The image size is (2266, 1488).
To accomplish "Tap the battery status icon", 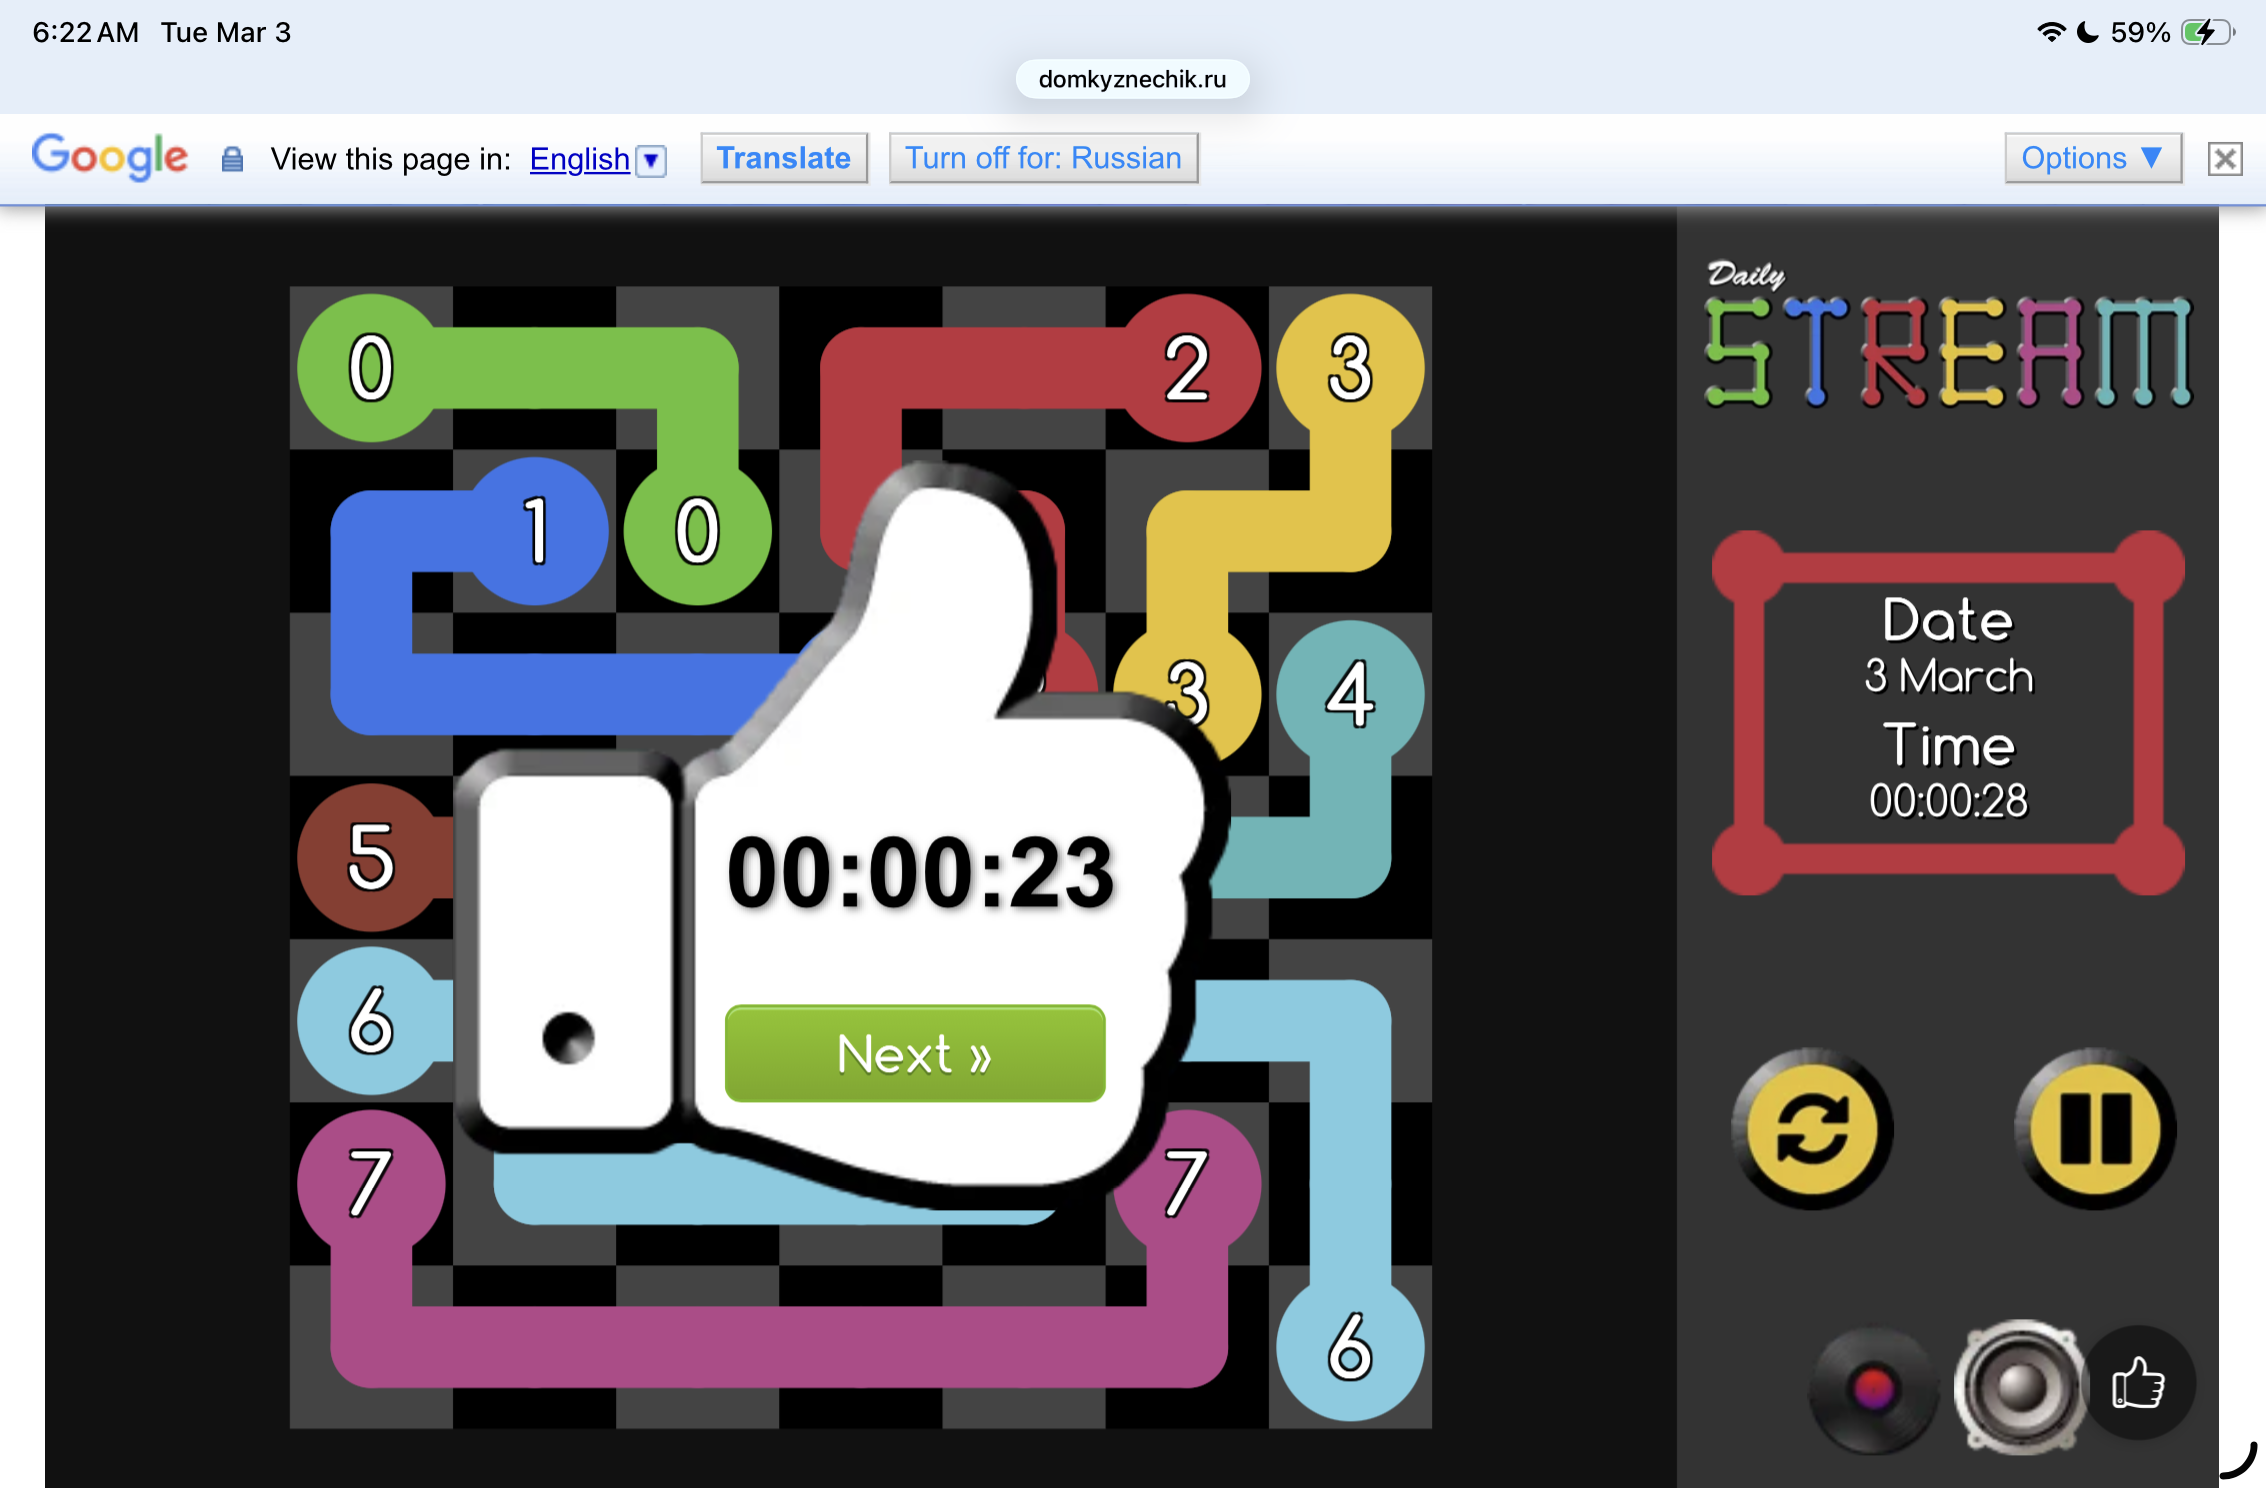I will click(x=2206, y=32).
